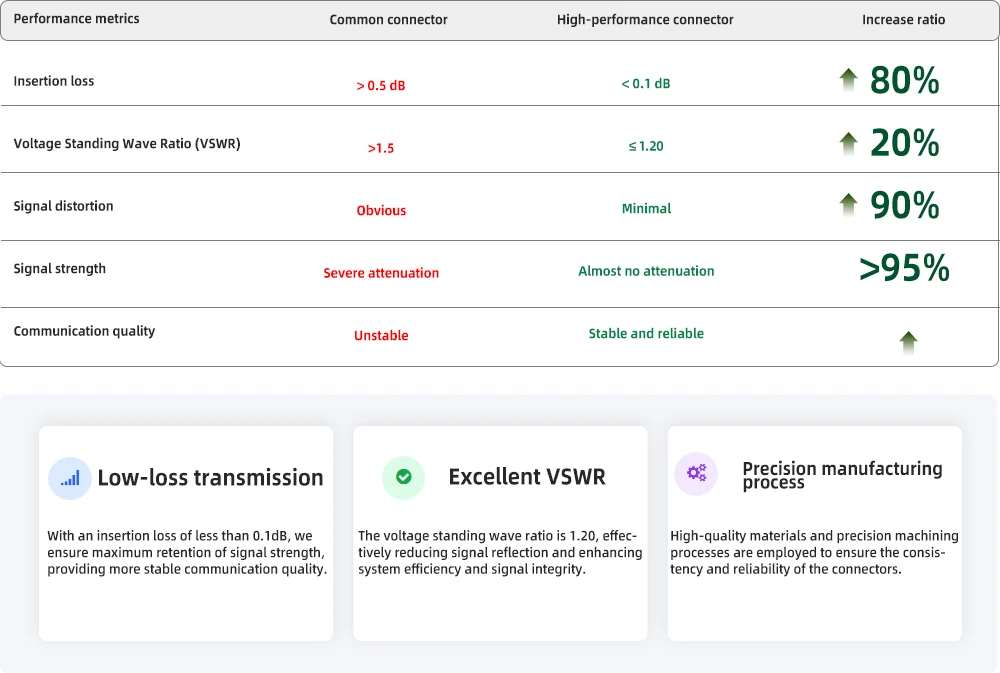This screenshot has width=1000, height=673.
Task: Click the >95% increase ratio figure
Action: coord(904,268)
